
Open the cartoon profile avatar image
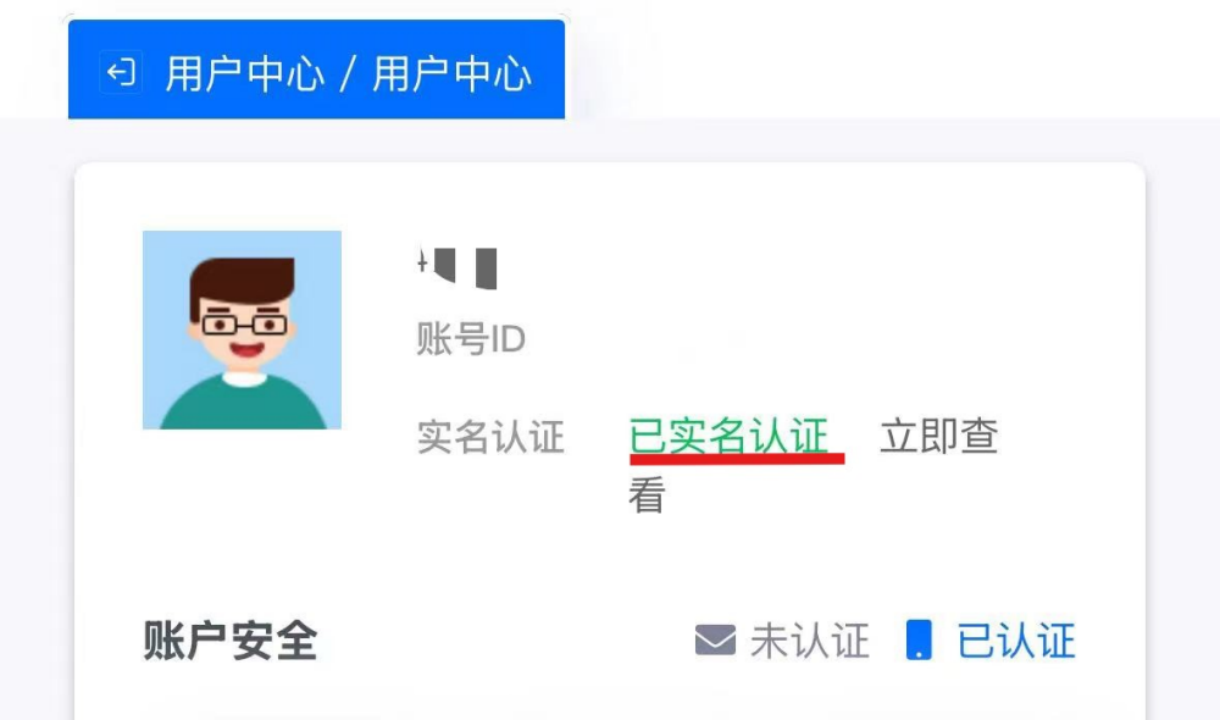(x=241, y=330)
